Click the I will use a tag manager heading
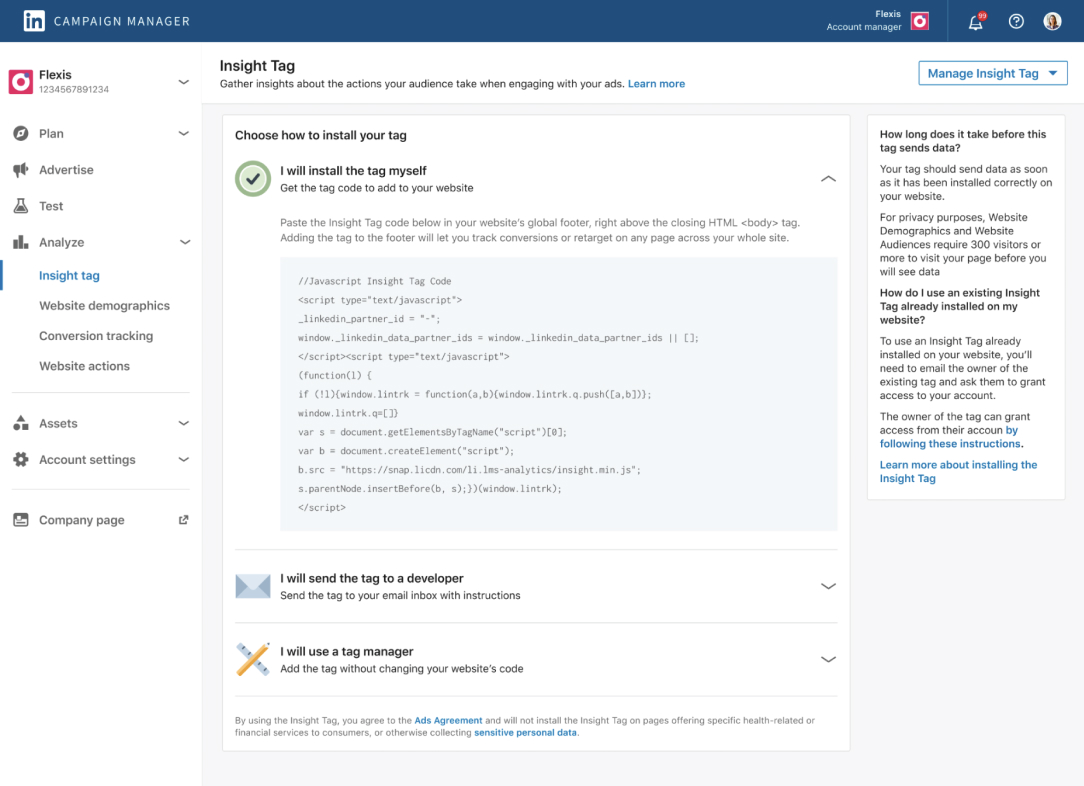This screenshot has width=1084, height=786. (x=347, y=652)
